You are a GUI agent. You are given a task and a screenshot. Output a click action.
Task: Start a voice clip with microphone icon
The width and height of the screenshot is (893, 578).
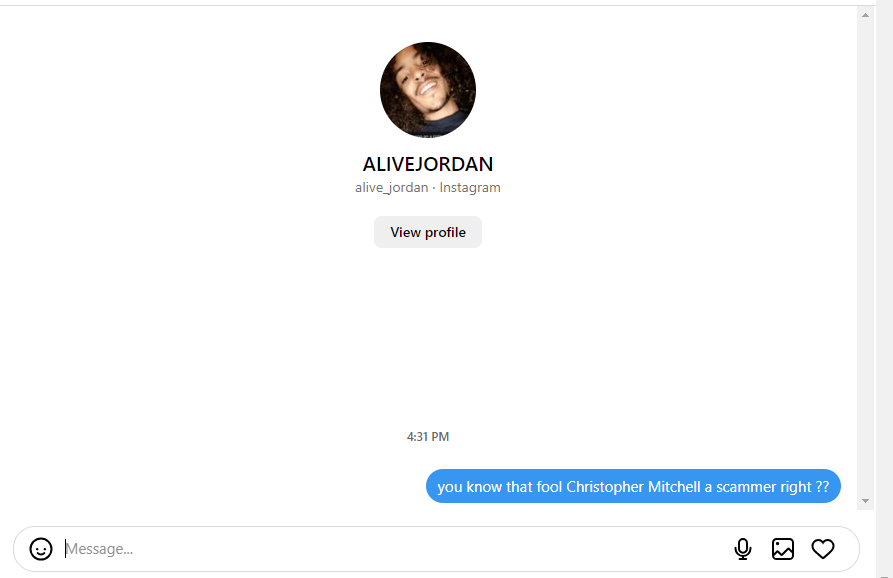(743, 549)
